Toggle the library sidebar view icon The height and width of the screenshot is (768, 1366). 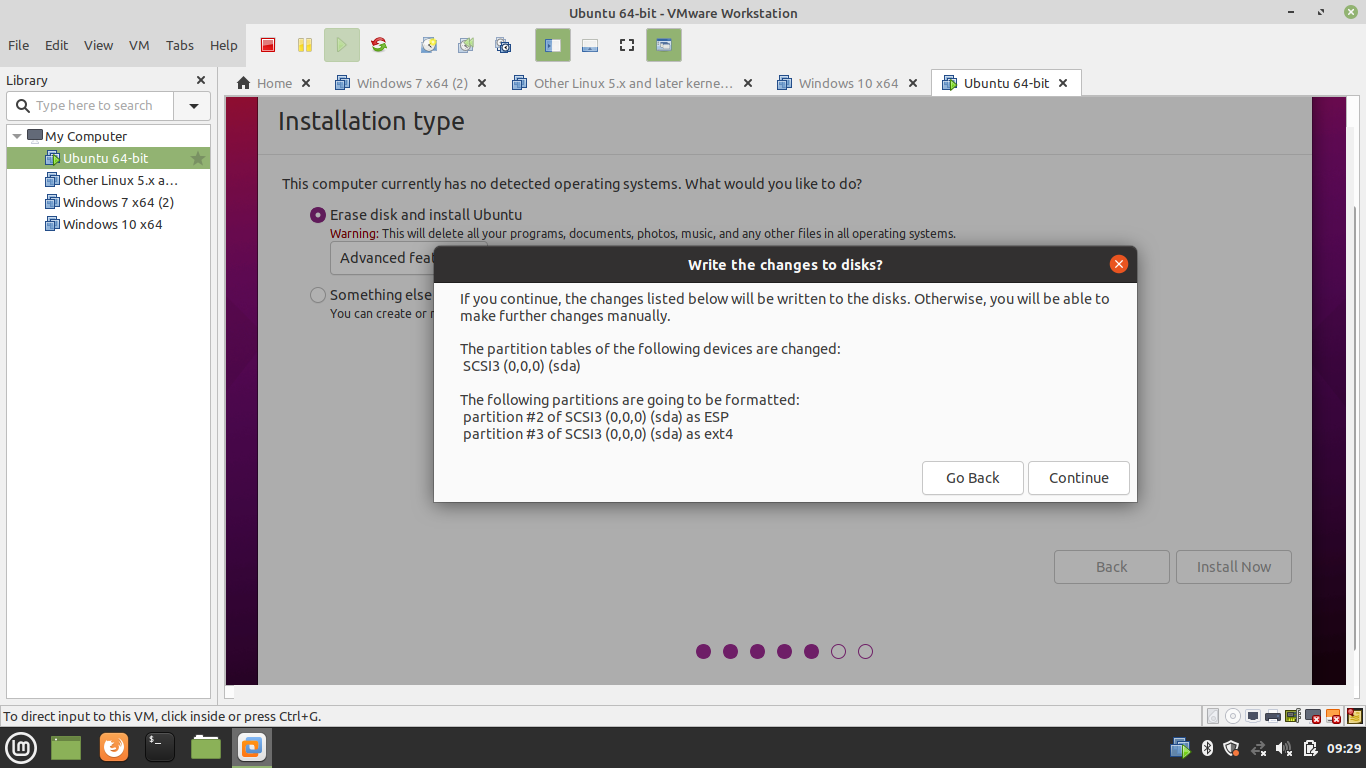553,45
